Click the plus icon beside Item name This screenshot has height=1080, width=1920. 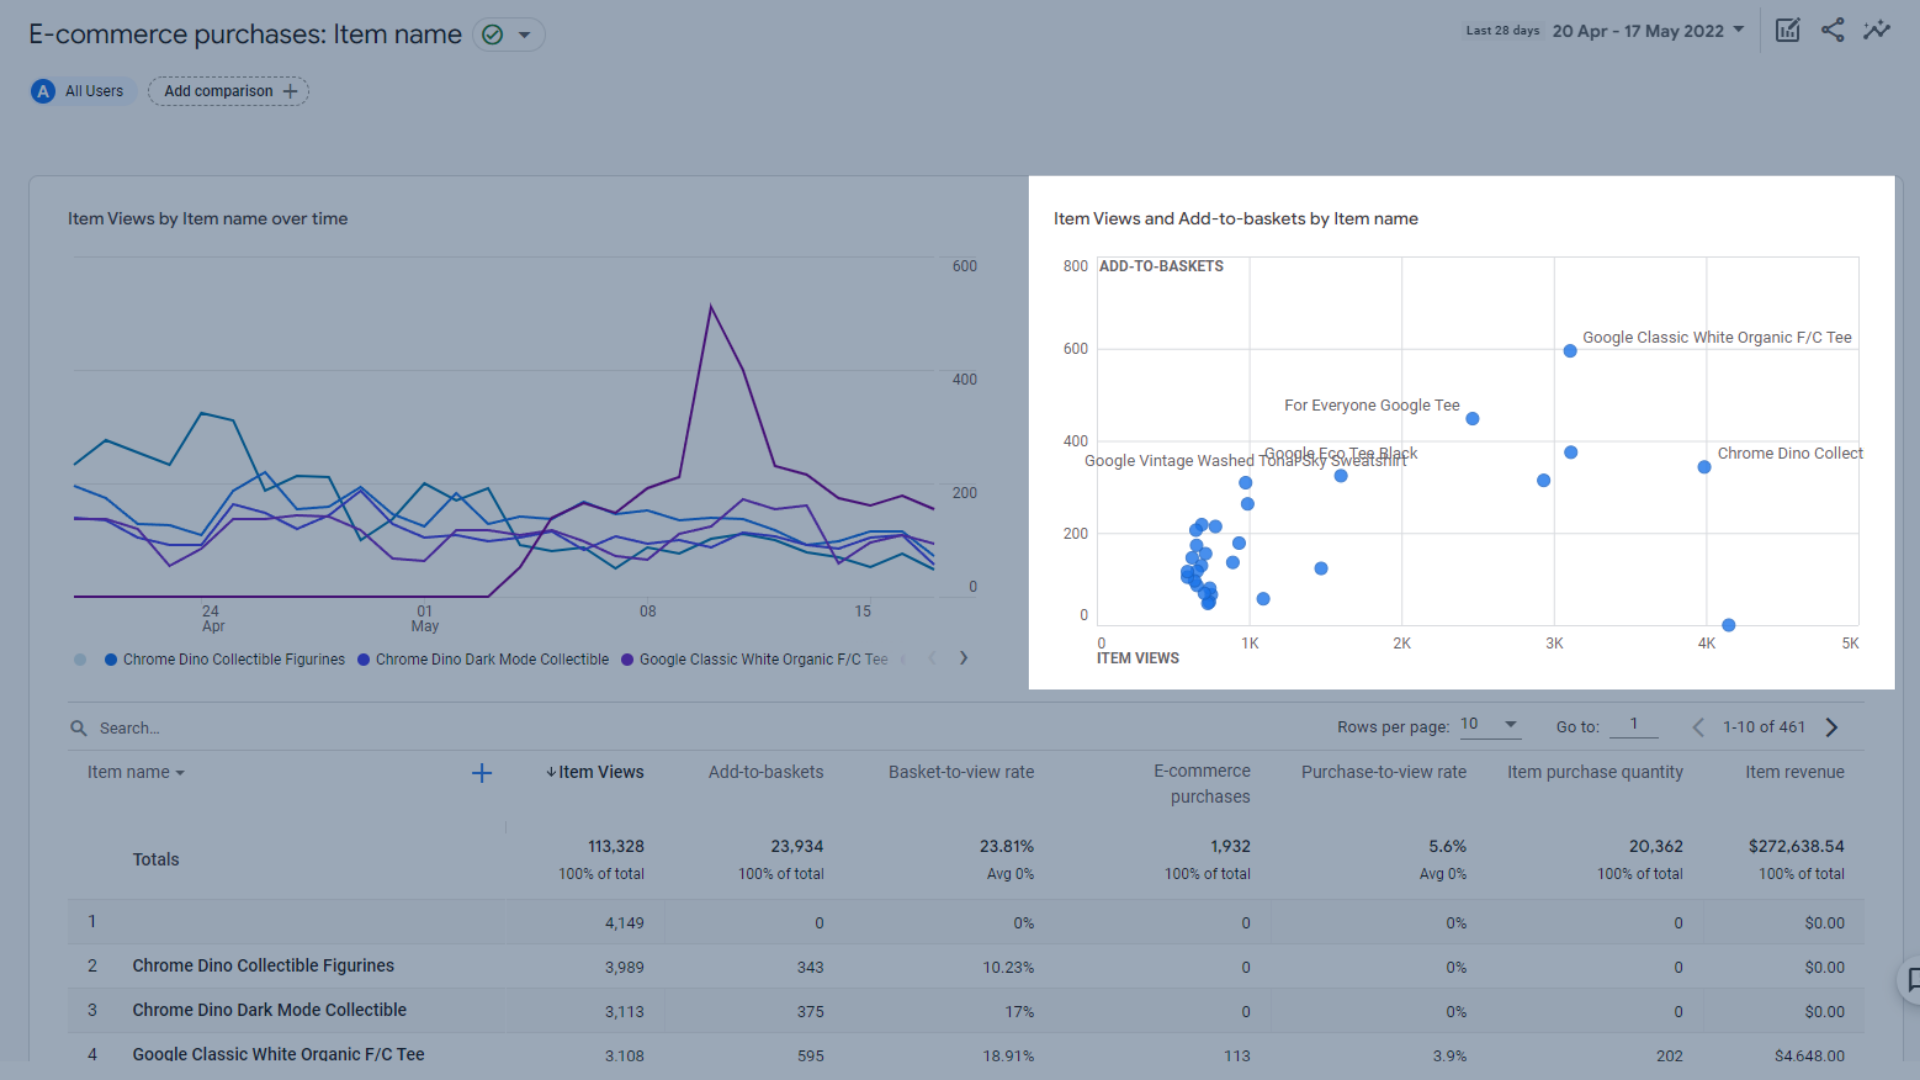pyautogui.click(x=481, y=773)
